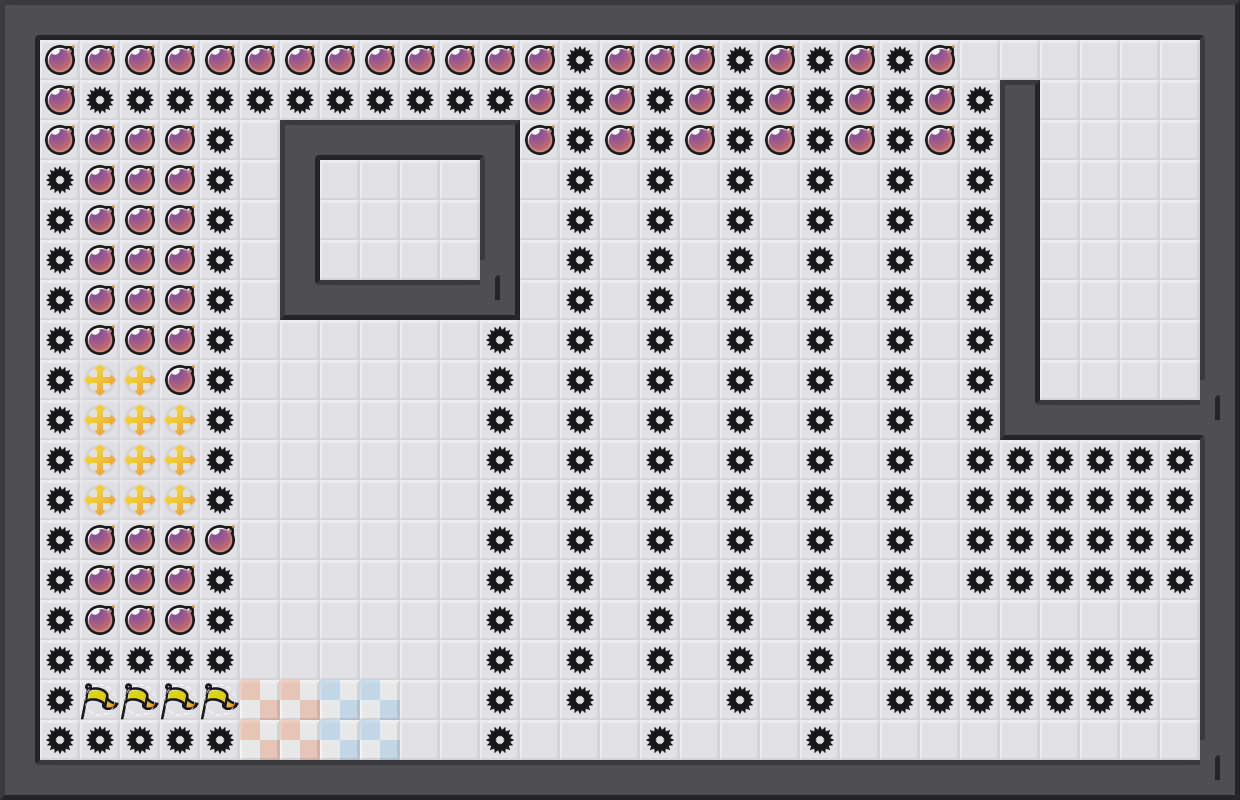Click the bomb in the top-left corner tile

coord(60,60)
